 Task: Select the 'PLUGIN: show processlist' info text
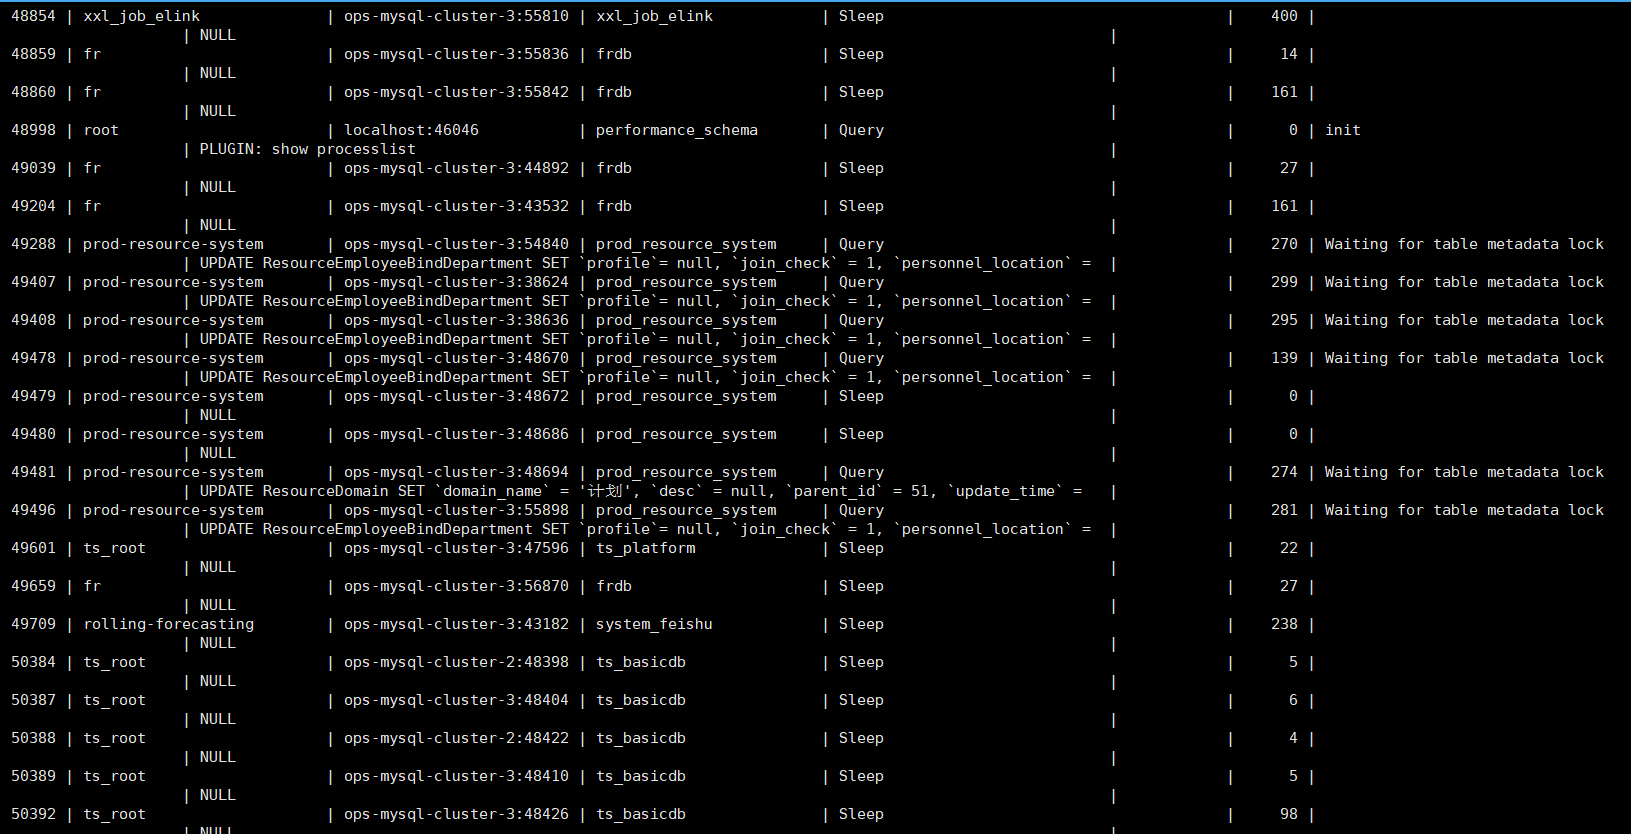pyautogui.click(x=307, y=149)
